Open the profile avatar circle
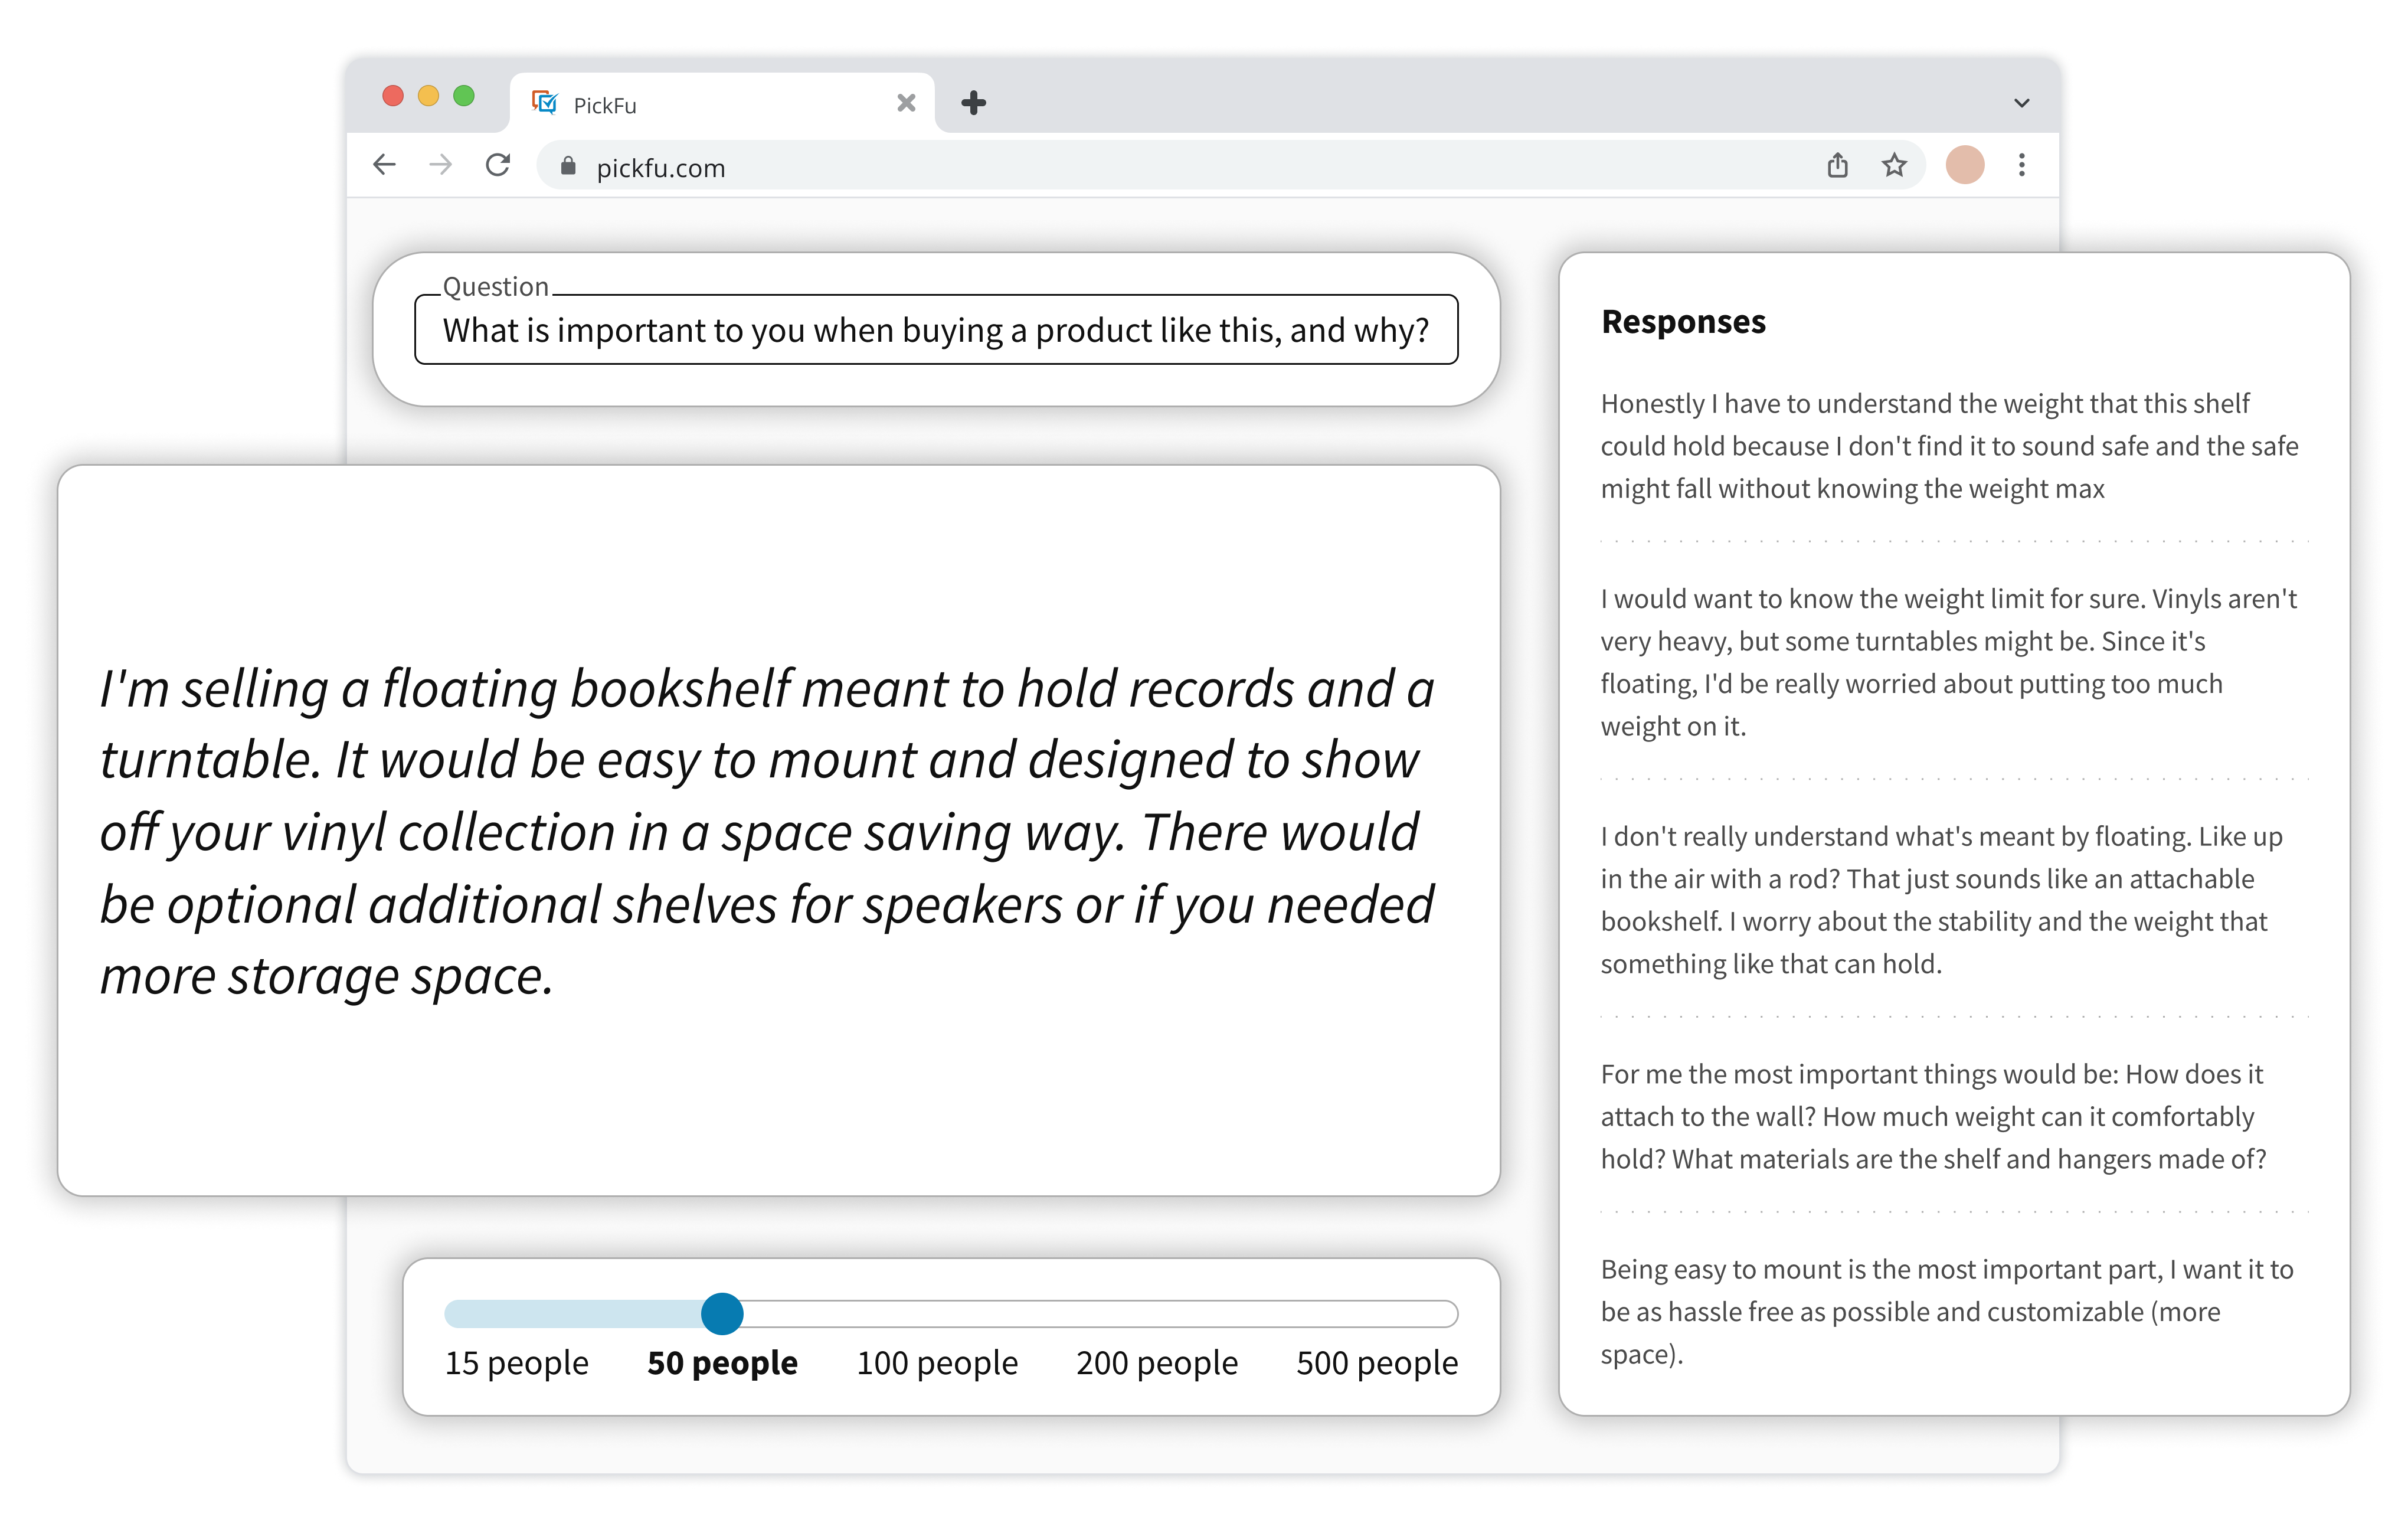Screen dimensions: 2408x1530 (x=1964, y=165)
